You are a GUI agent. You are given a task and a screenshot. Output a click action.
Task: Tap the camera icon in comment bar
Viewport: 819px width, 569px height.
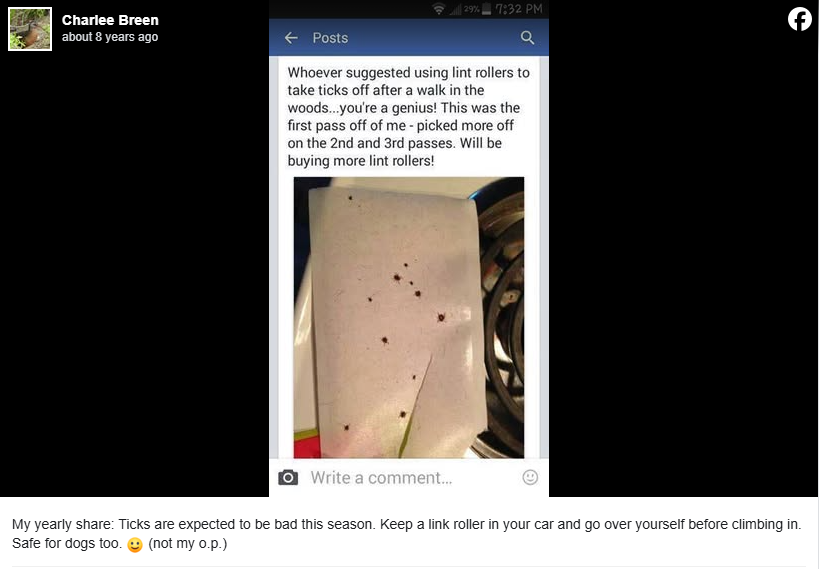[x=288, y=478]
